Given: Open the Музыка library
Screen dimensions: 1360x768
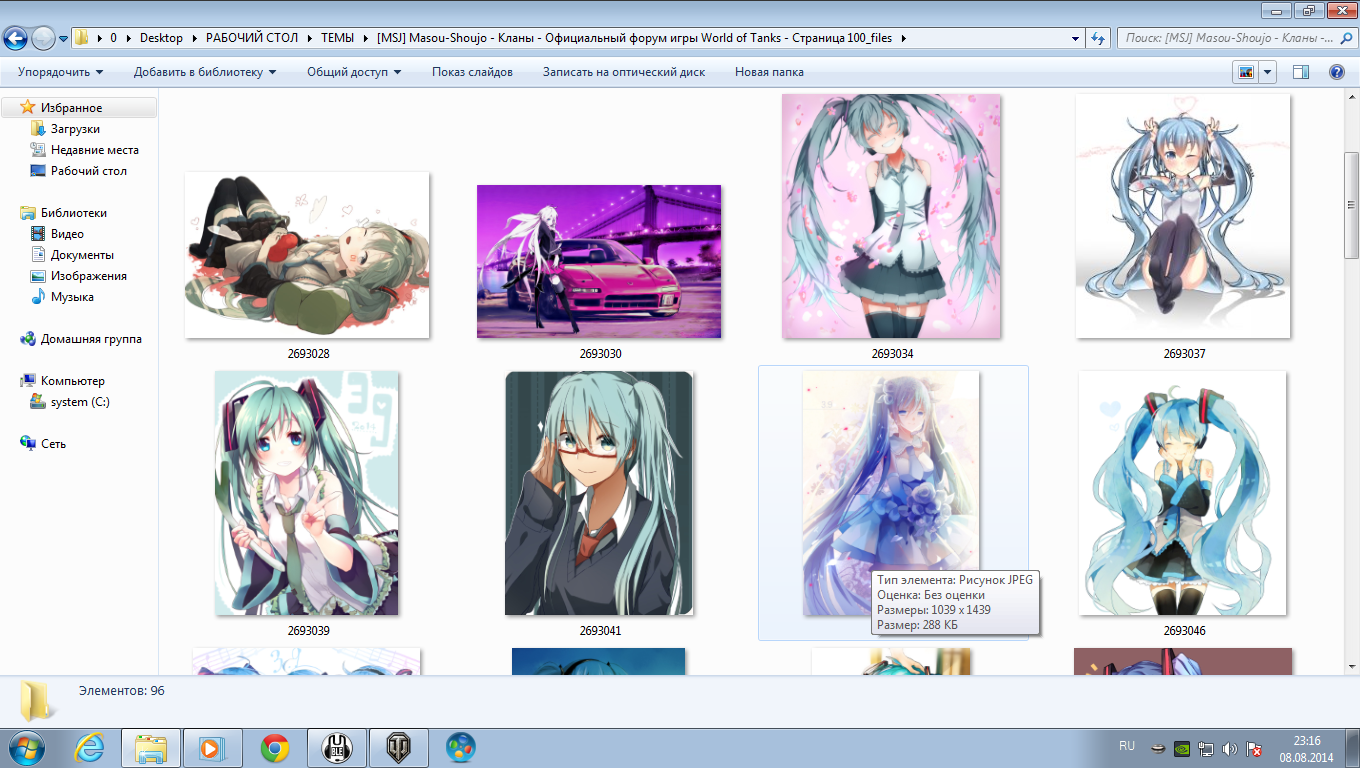Looking at the screenshot, I should point(72,297).
